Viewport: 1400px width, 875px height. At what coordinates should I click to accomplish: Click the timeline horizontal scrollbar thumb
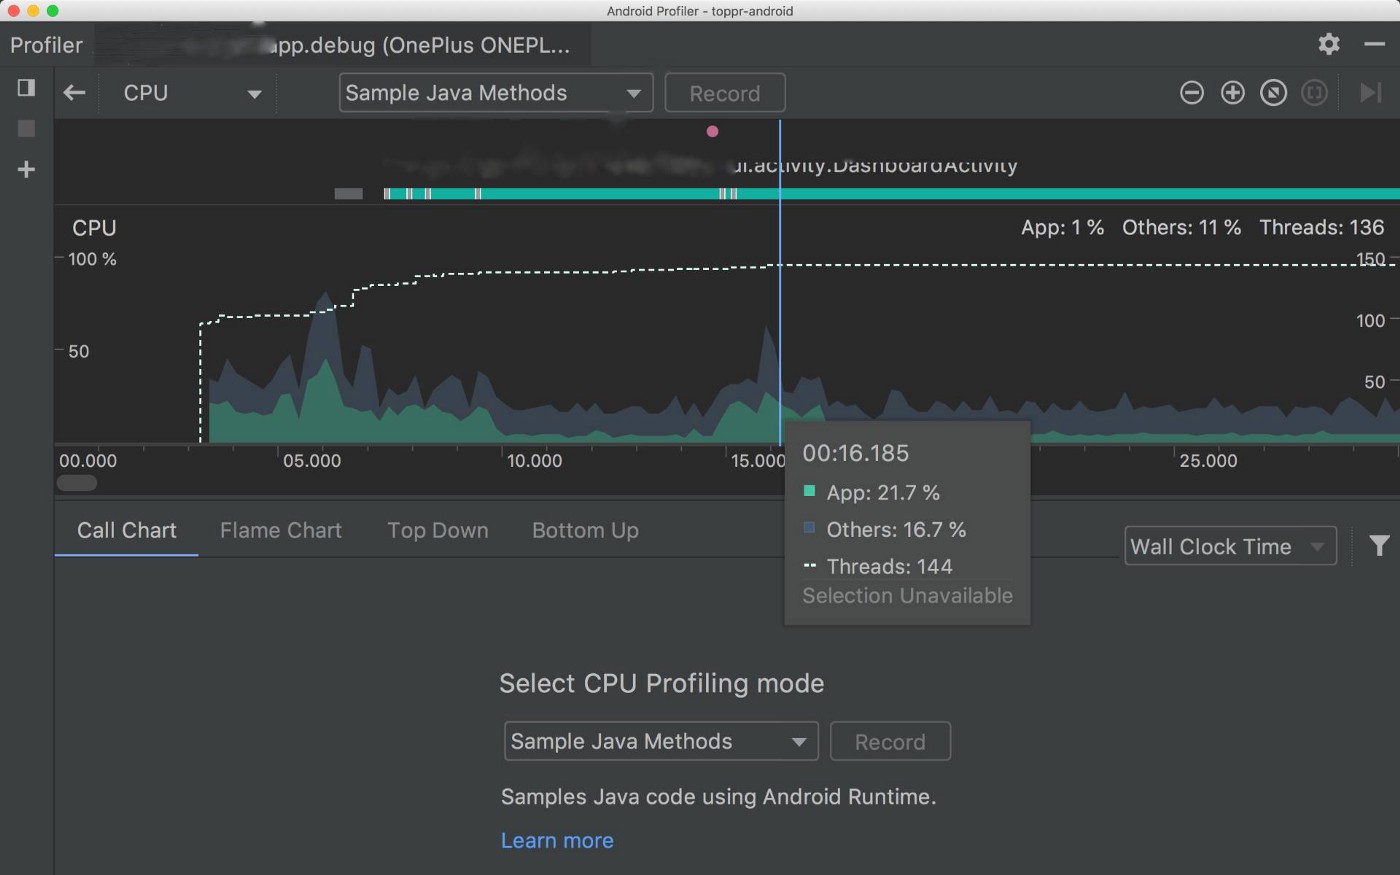click(77, 483)
